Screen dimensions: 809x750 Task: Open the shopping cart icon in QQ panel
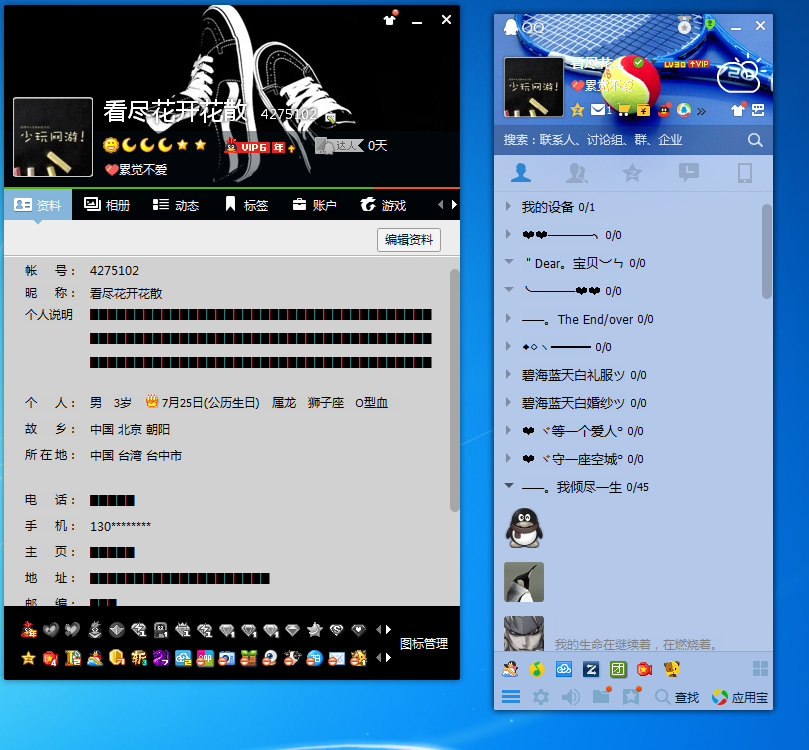coord(623,110)
